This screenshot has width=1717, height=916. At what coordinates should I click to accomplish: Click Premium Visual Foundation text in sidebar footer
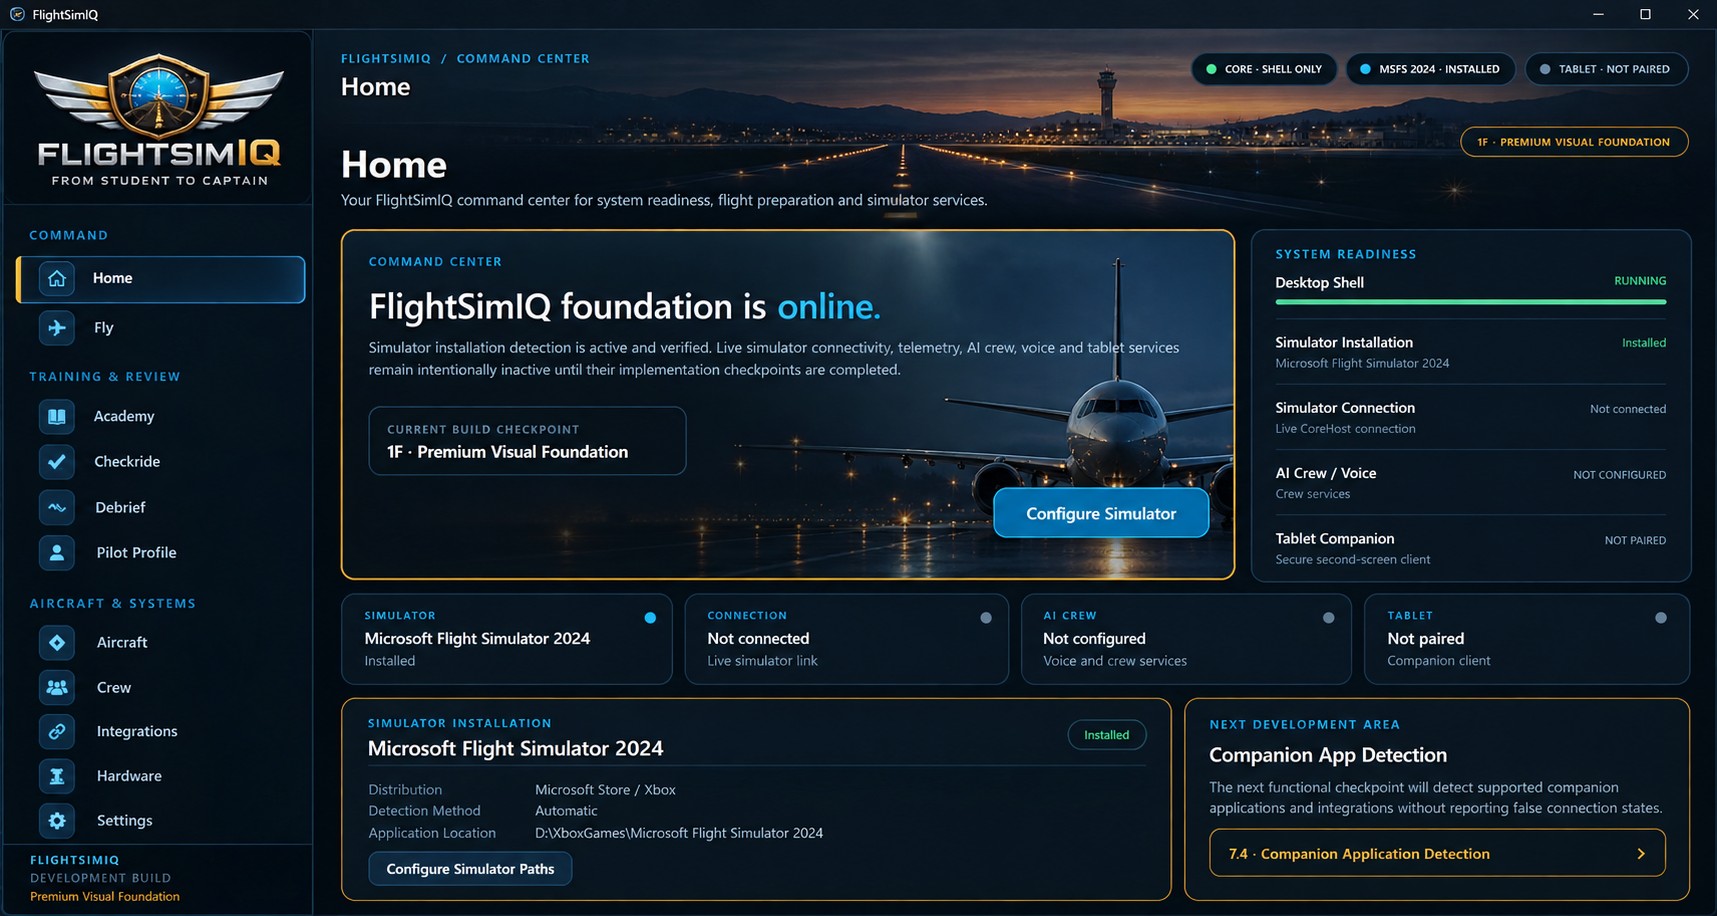click(x=105, y=897)
